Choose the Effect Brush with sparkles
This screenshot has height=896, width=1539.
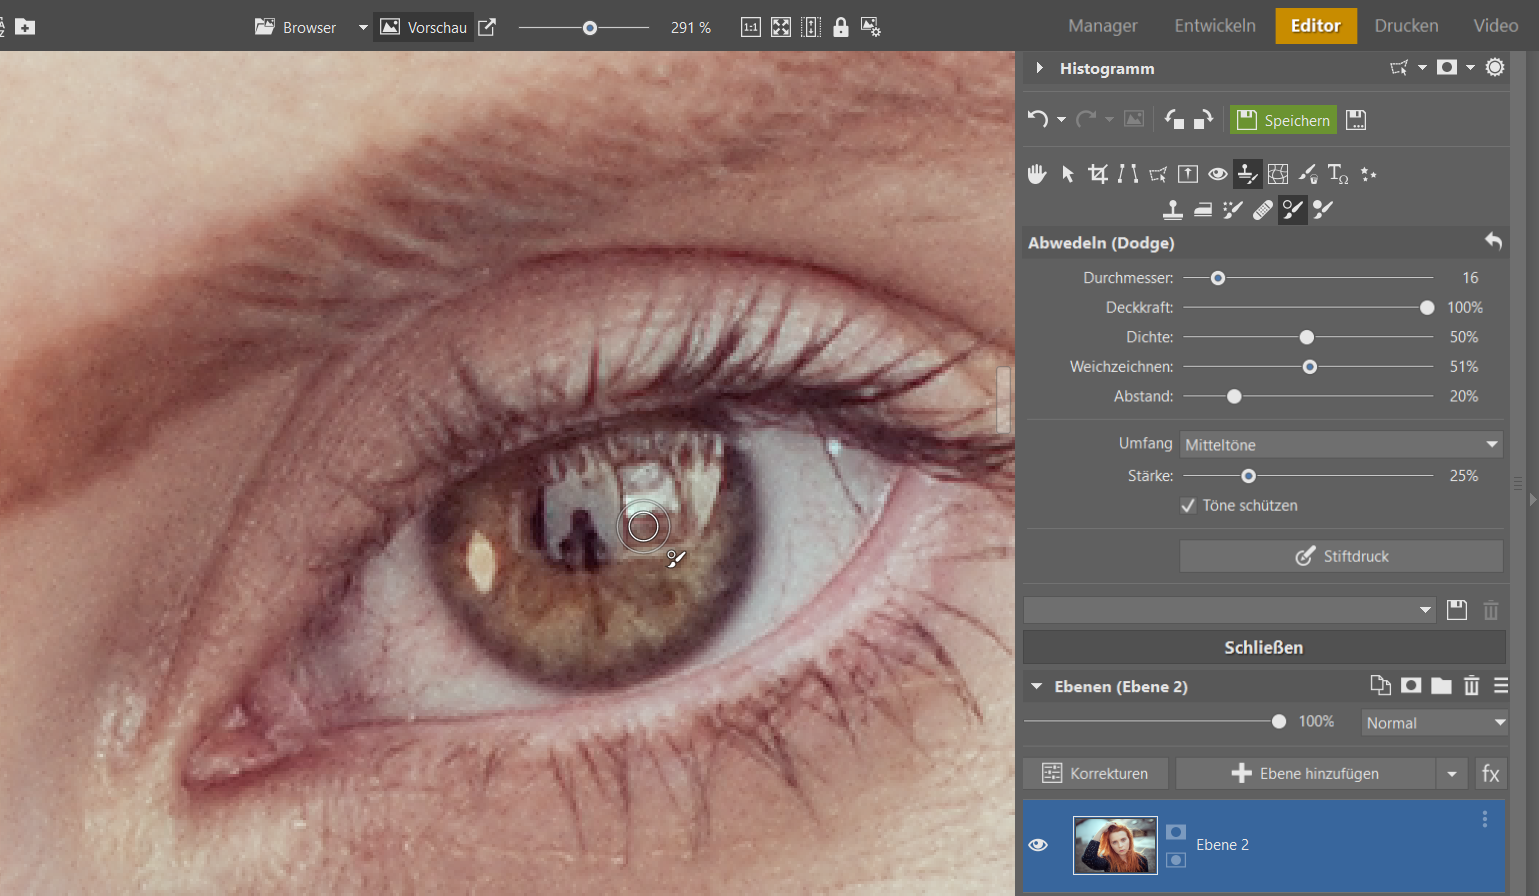[x=1233, y=209]
